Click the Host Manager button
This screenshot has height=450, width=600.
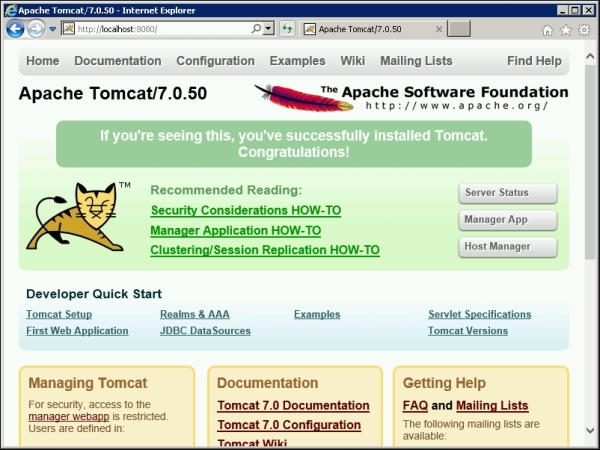coord(508,247)
